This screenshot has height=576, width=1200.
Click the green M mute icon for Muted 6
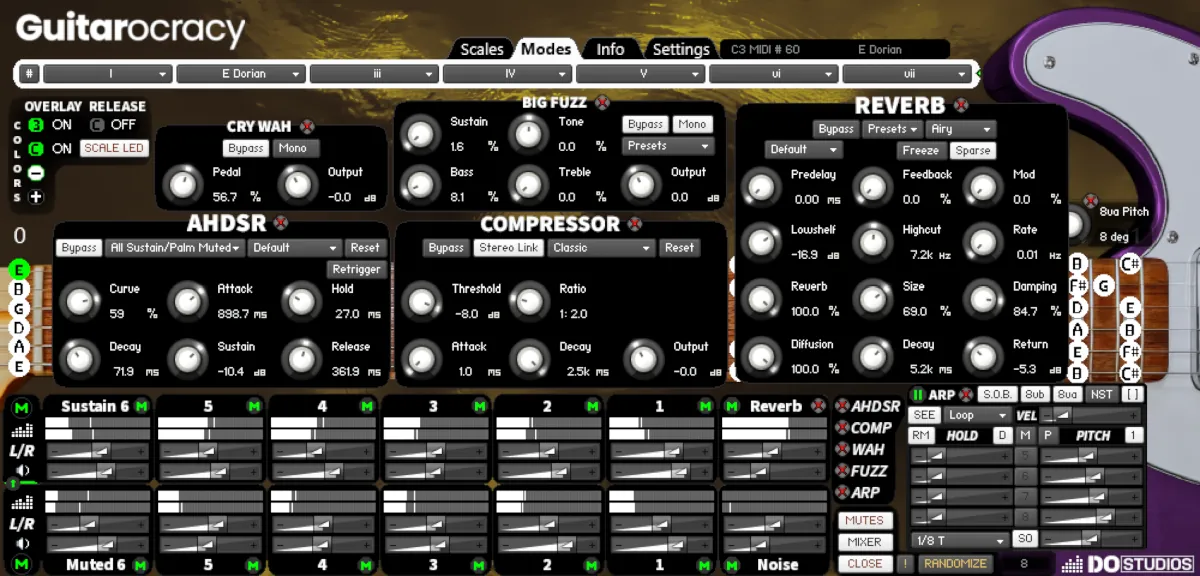[x=141, y=565]
